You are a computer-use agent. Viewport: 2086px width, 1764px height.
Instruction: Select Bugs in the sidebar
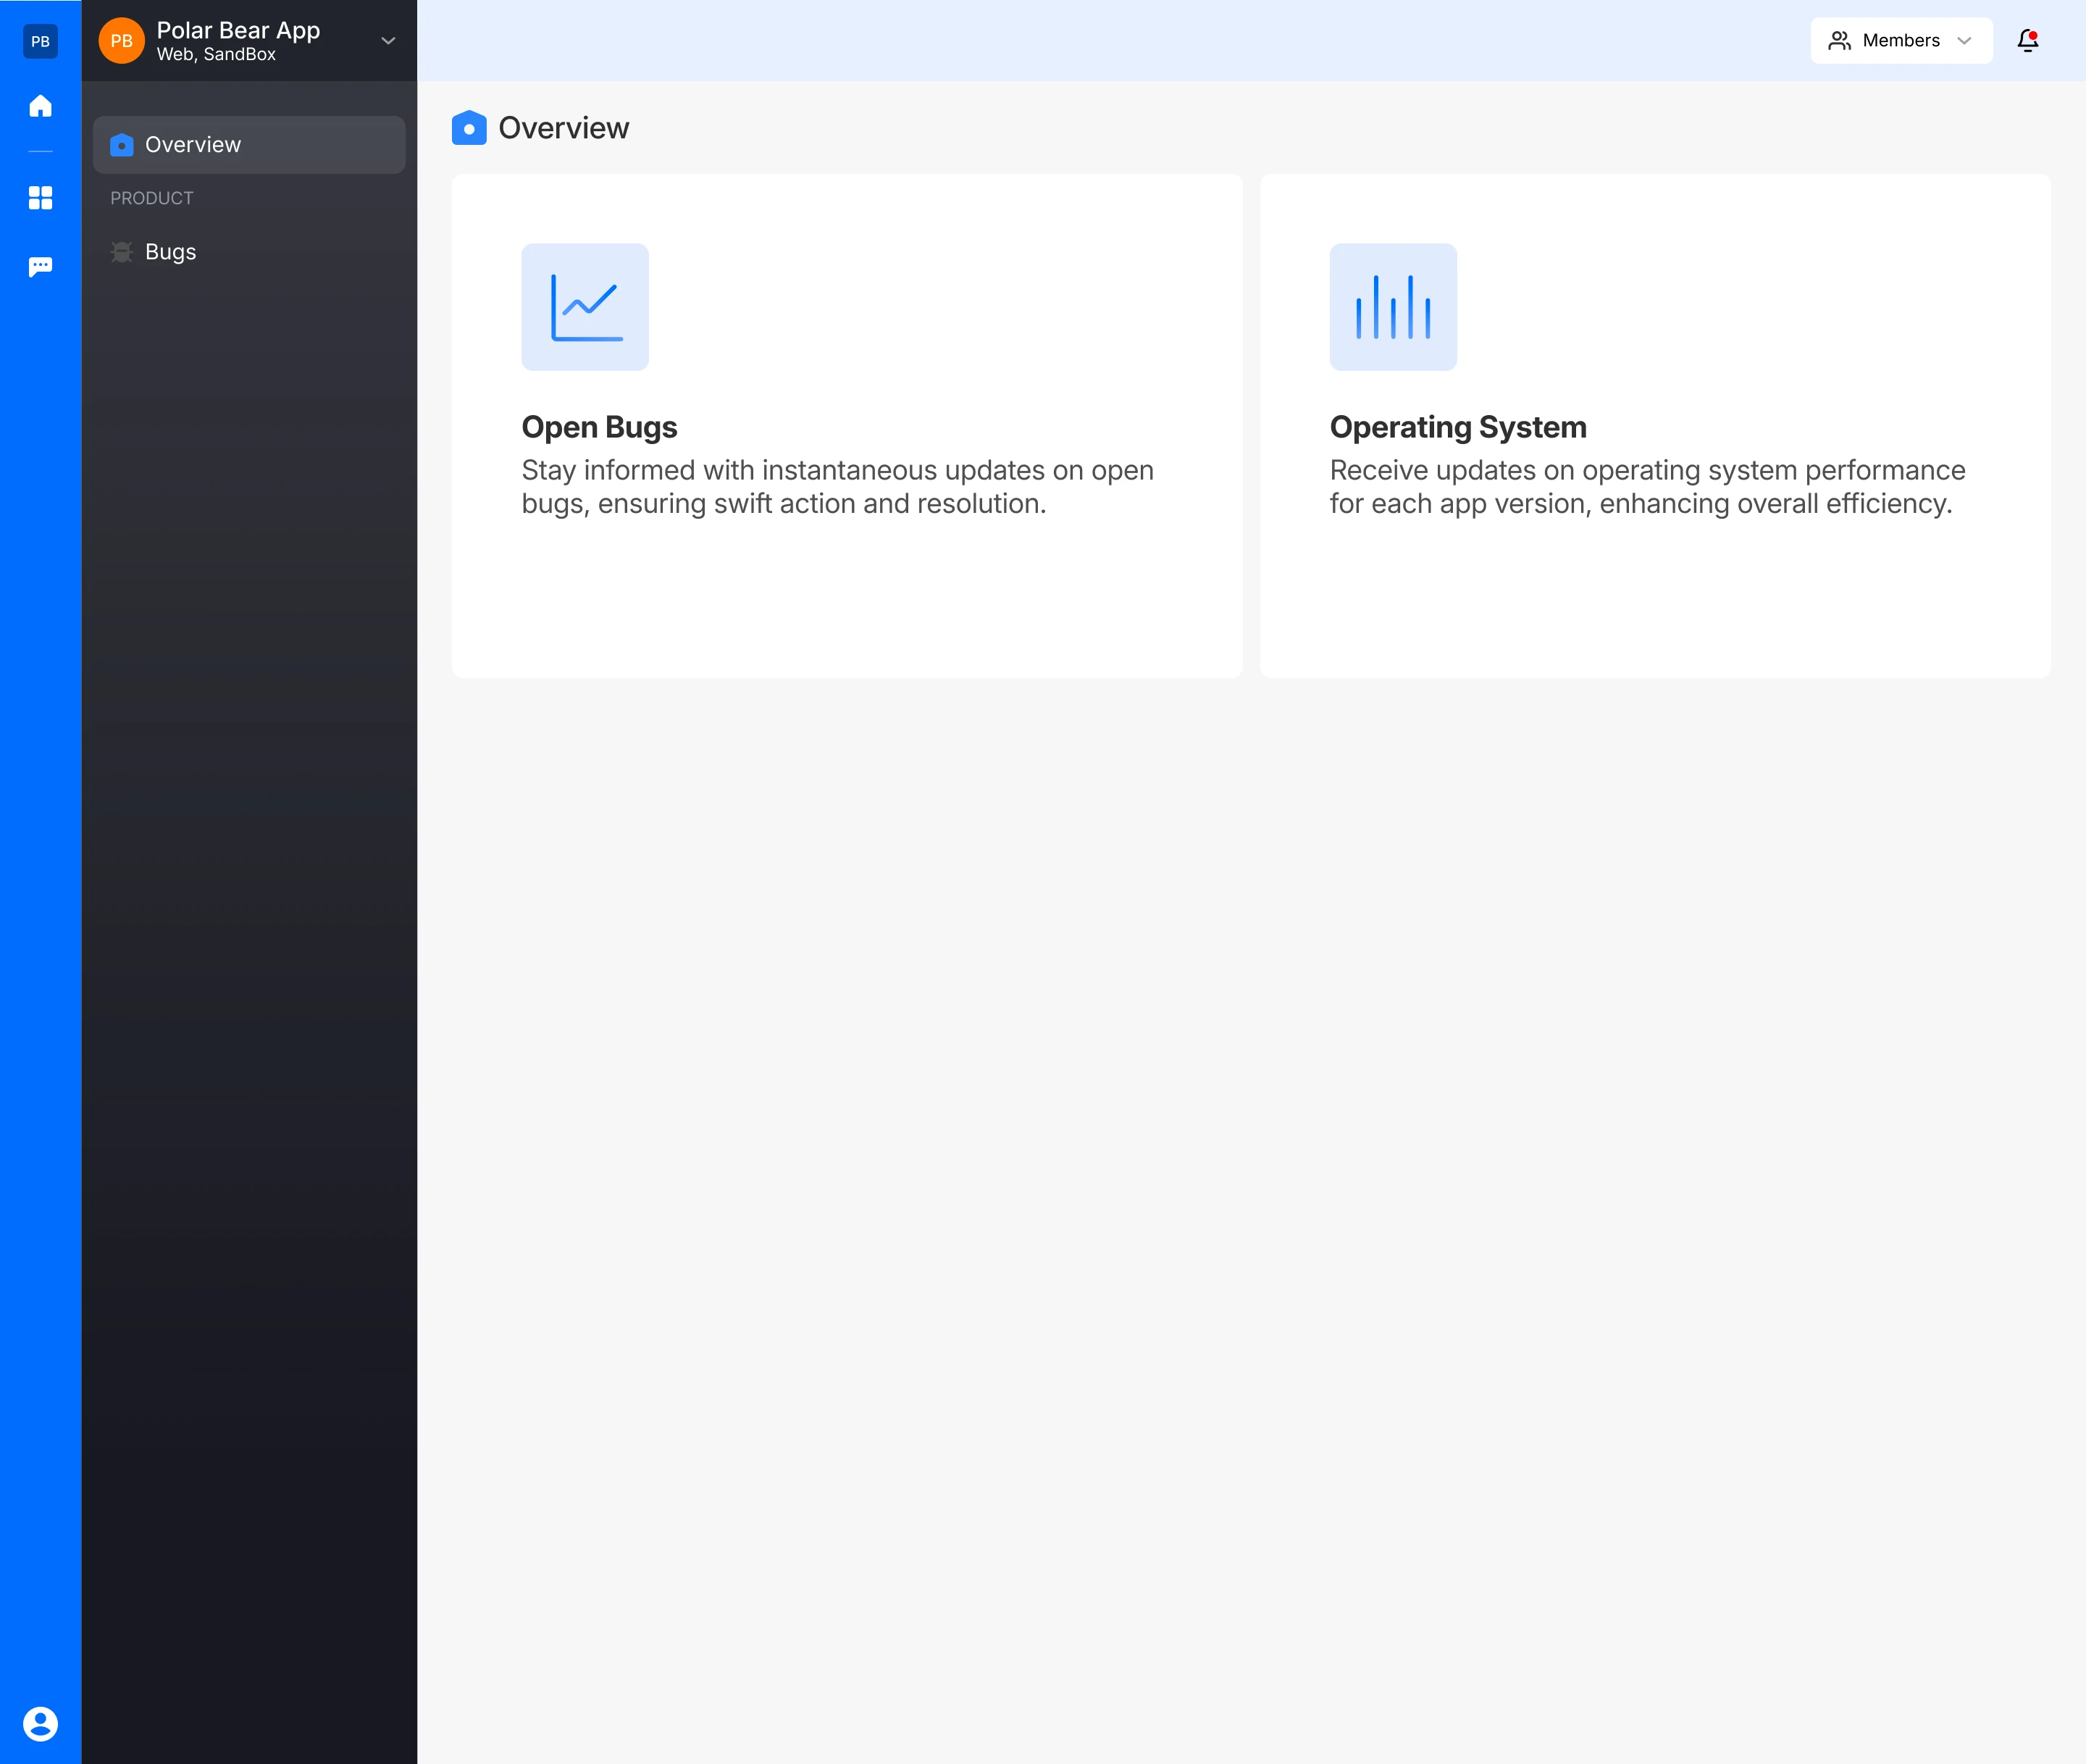[171, 252]
